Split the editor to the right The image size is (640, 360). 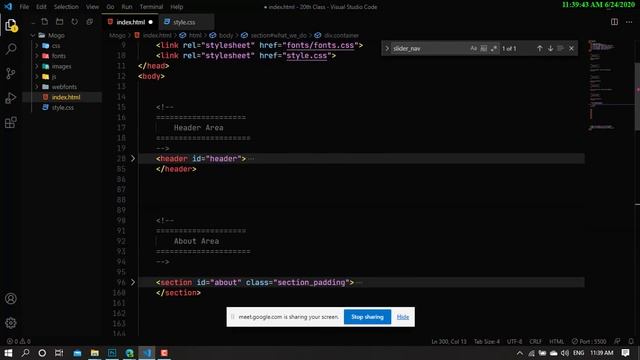614,22
